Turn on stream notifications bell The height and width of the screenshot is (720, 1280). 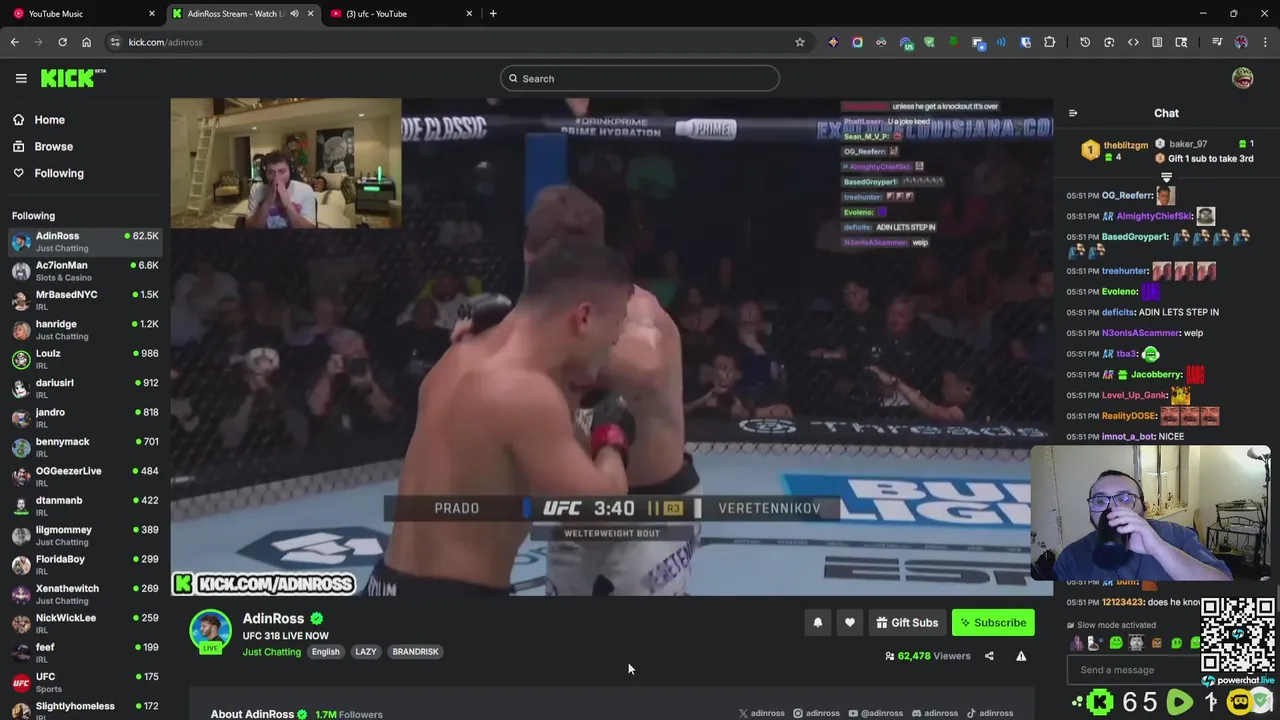pos(818,623)
